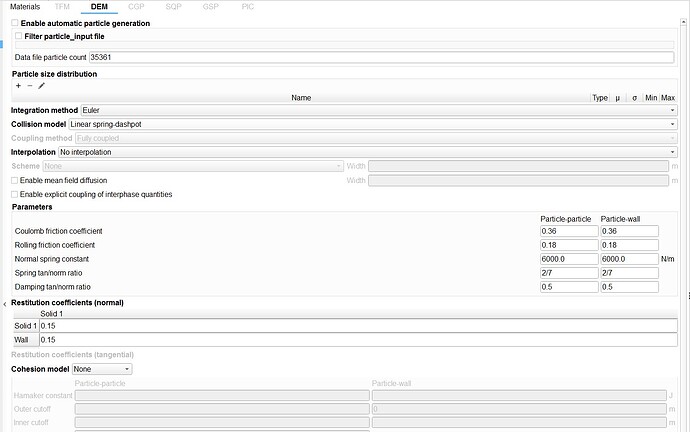This screenshot has width=690, height=432.
Task: Select the Solid 1 column header
Action: [358, 314]
